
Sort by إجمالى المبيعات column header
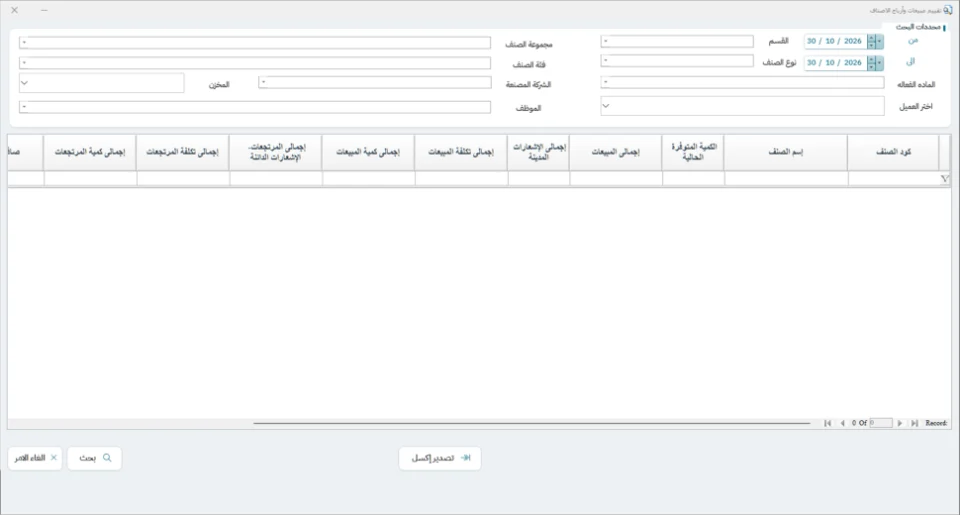(x=615, y=152)
